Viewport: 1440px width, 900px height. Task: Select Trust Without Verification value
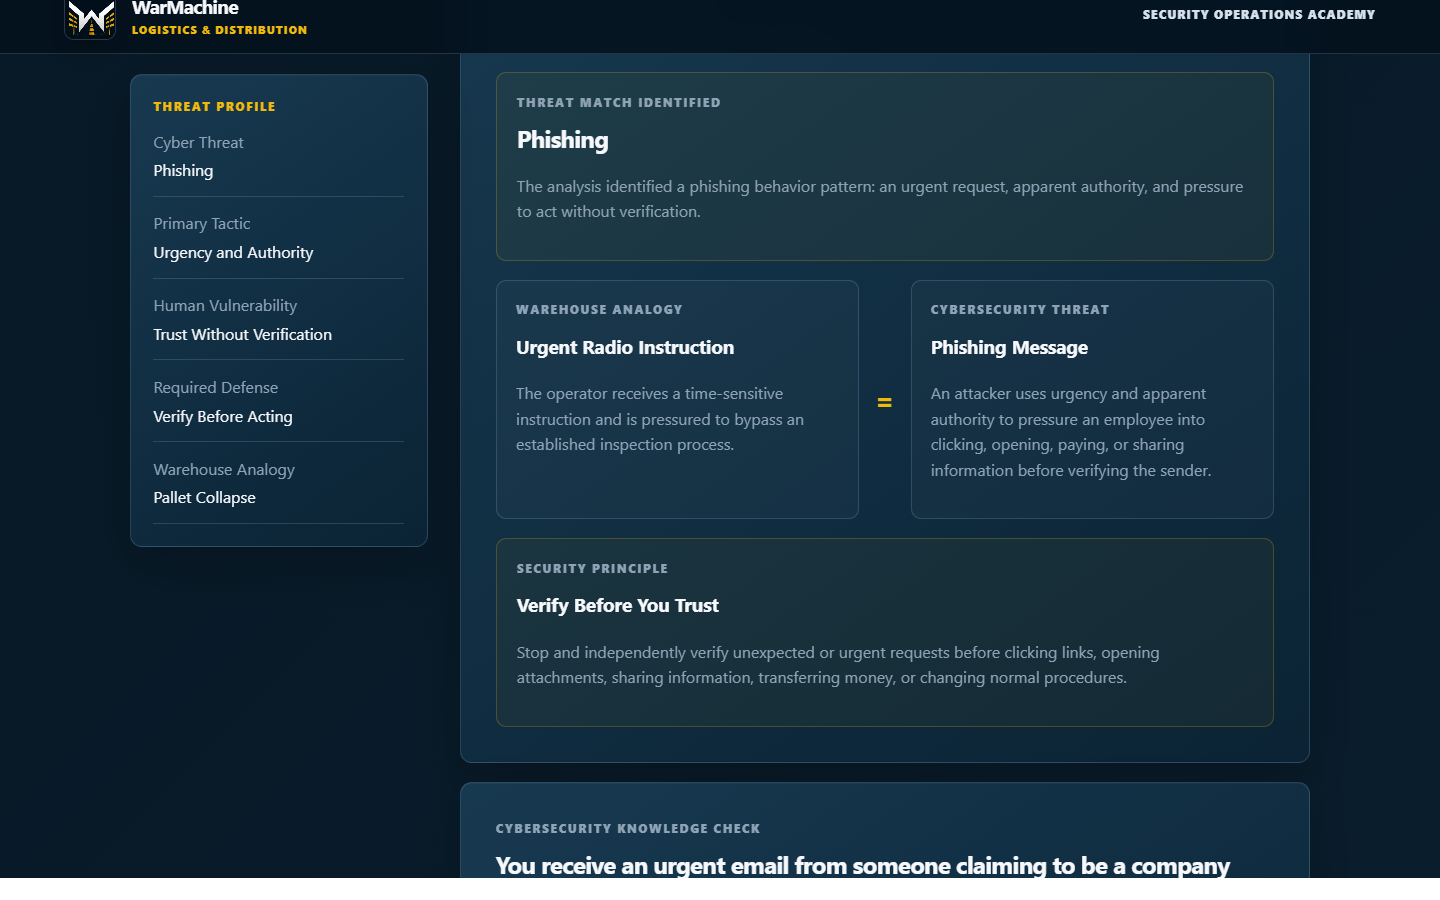coord(243,335)
